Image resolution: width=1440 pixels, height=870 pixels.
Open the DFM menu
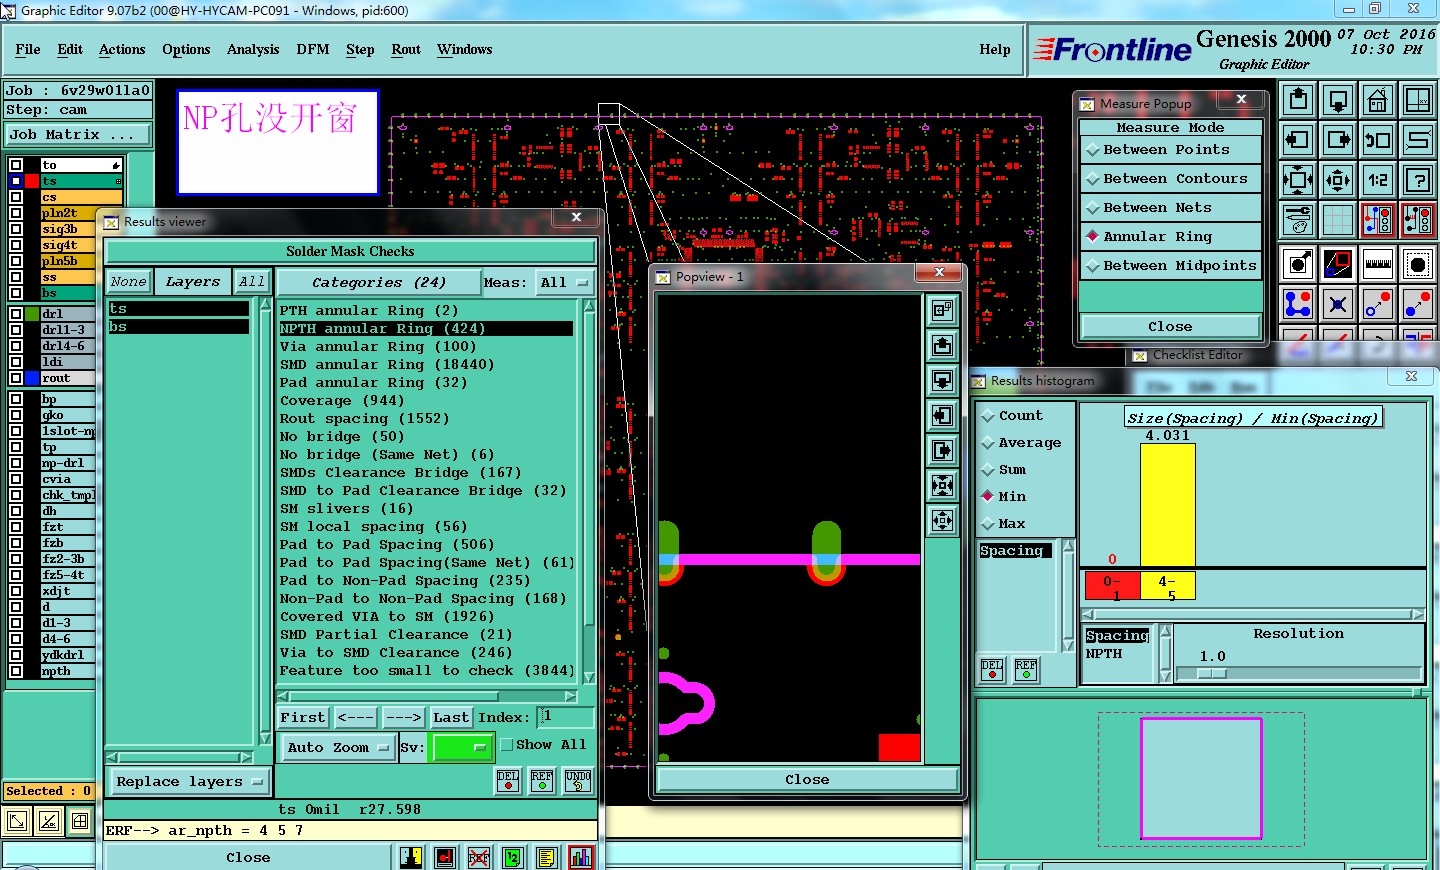[312, 50]
